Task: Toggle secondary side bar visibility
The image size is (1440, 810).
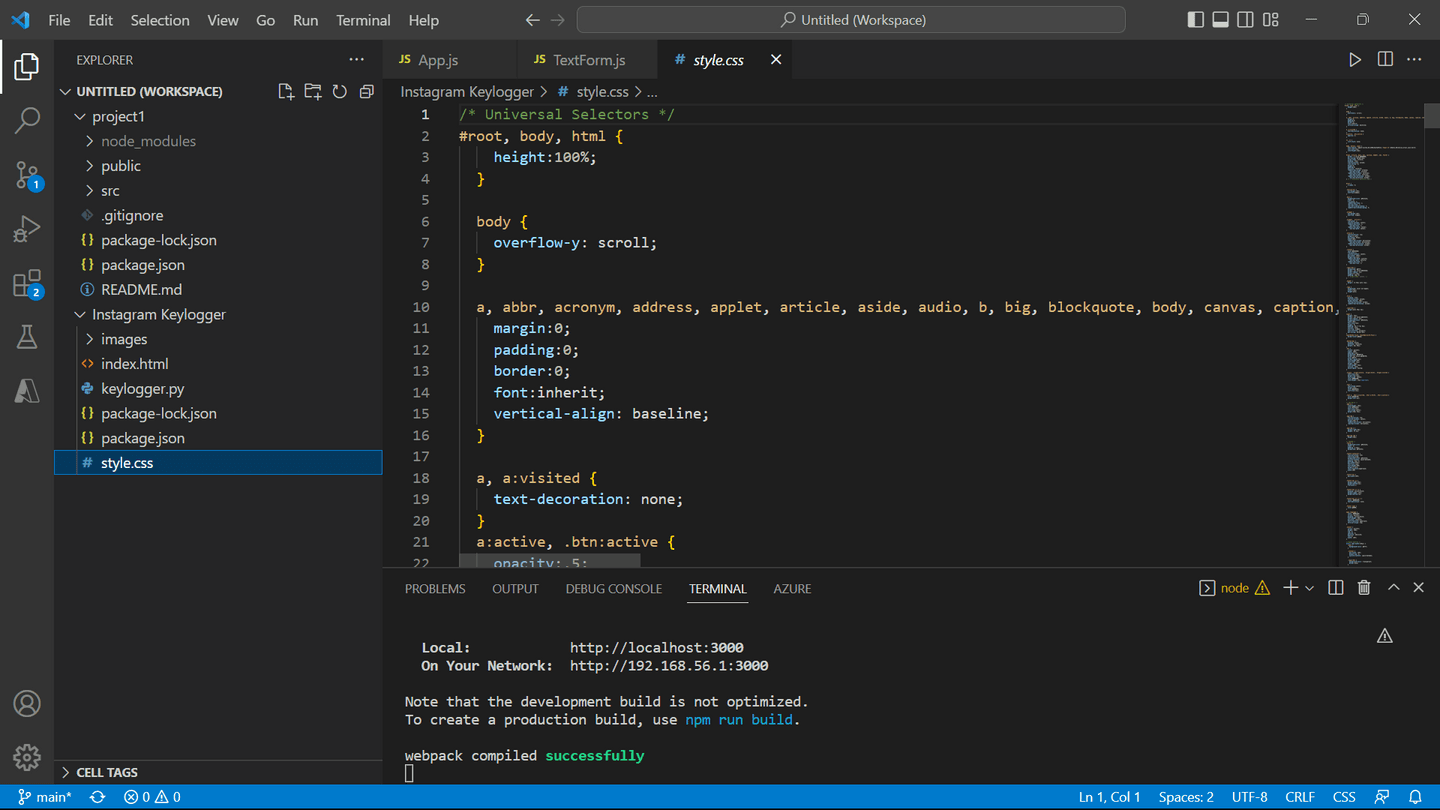Action: [1245, 20]
